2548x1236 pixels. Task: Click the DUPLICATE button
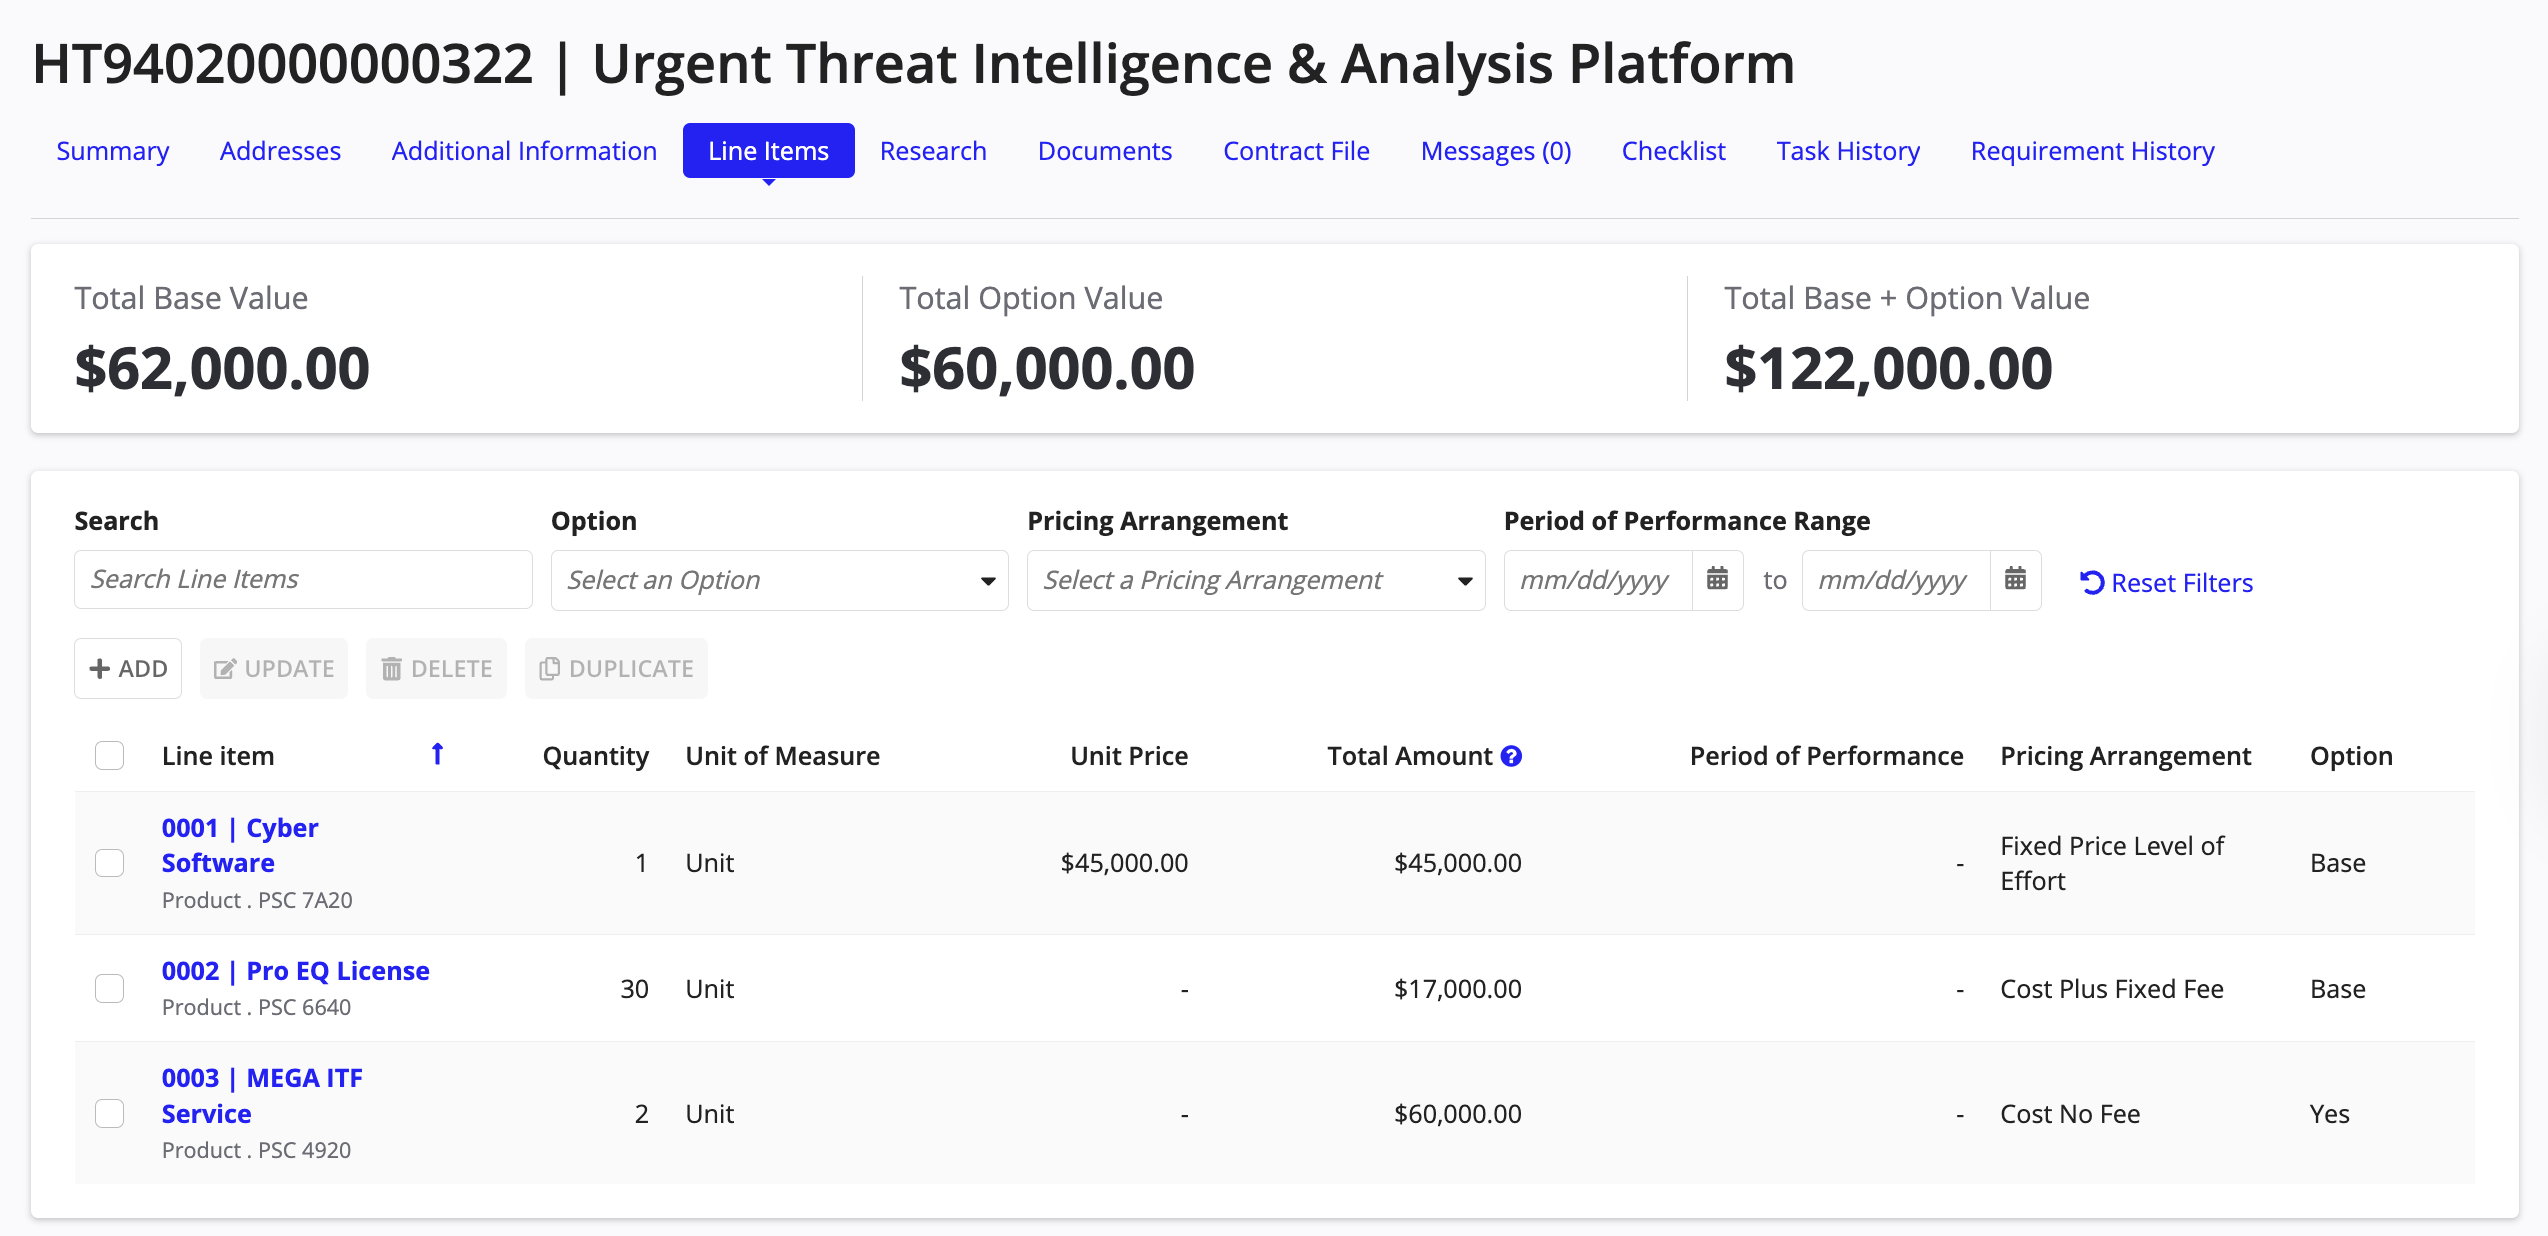(x=616, y=668)
